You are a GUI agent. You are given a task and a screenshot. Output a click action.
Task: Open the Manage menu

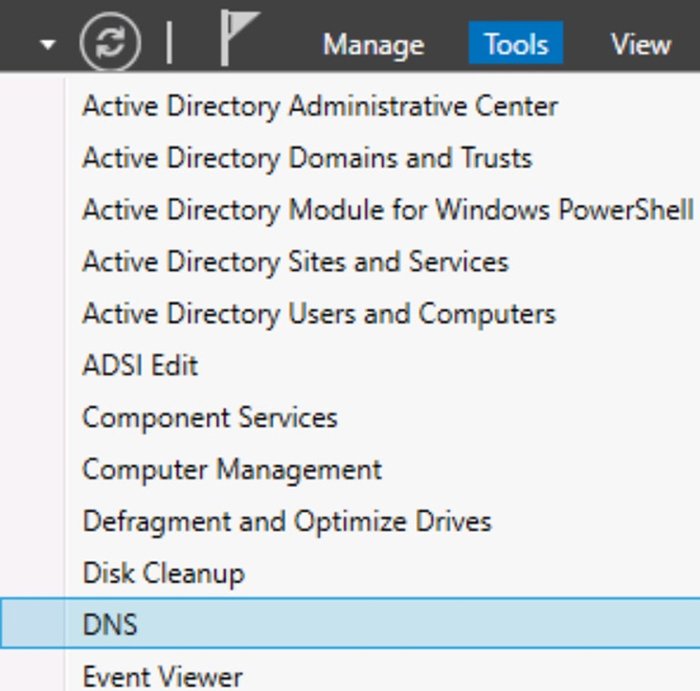[373, 45]
